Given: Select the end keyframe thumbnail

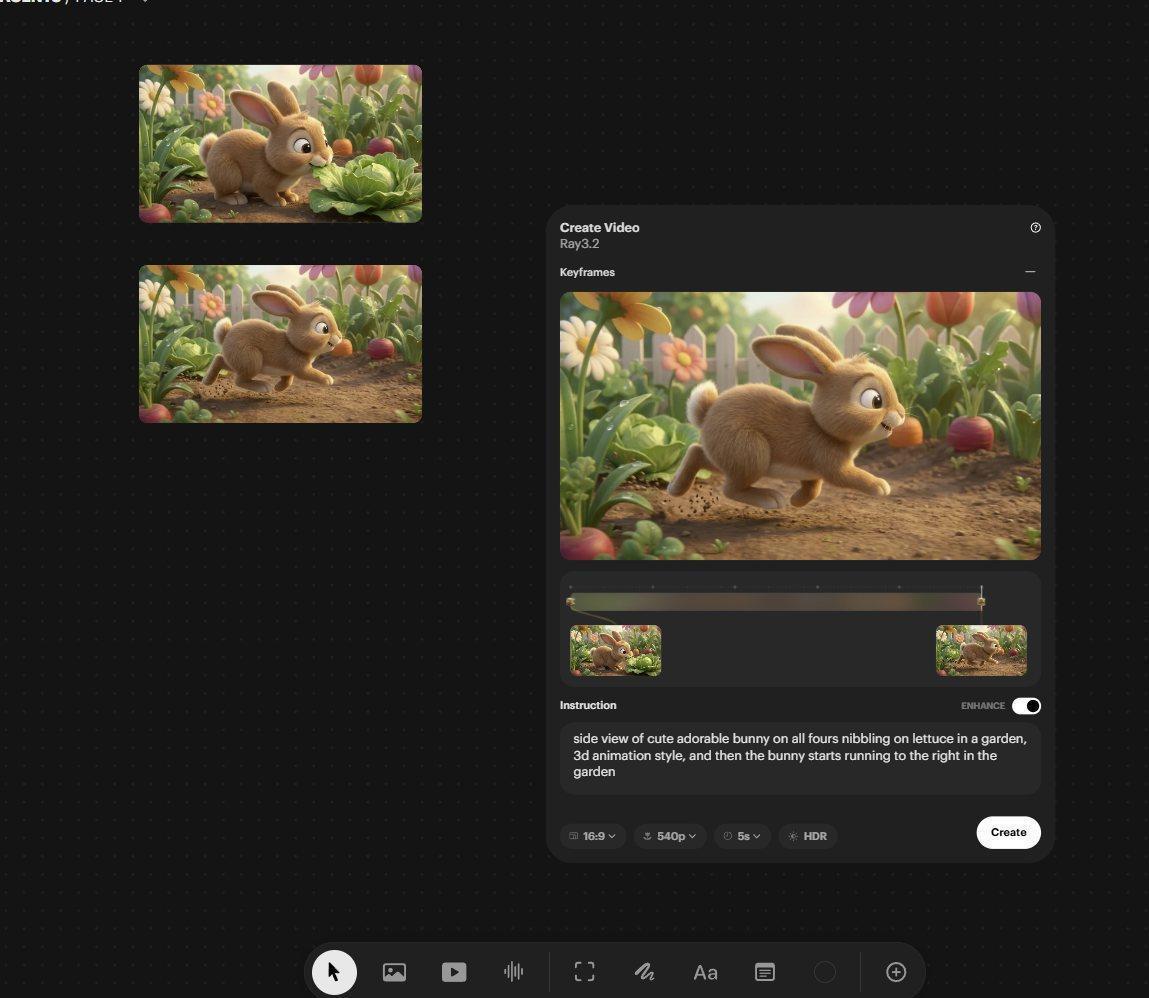Looking at the screenshot, I should [981, 651].
